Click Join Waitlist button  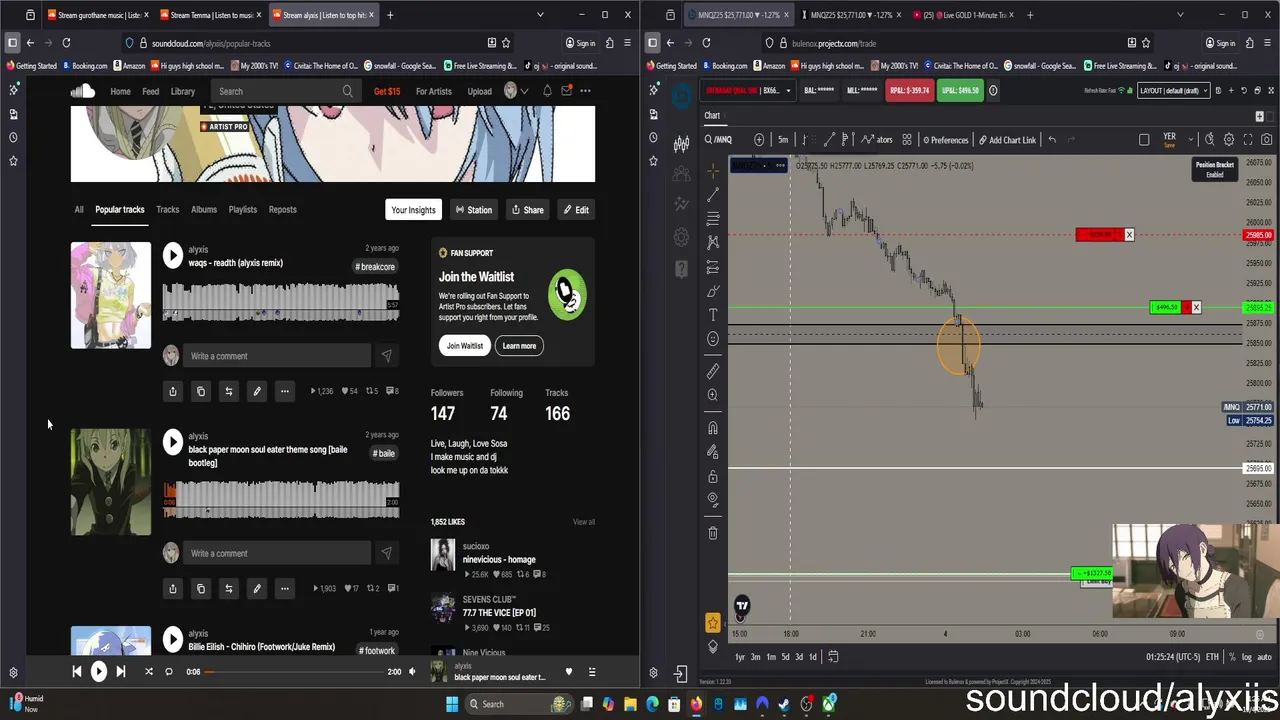(464, 346)
